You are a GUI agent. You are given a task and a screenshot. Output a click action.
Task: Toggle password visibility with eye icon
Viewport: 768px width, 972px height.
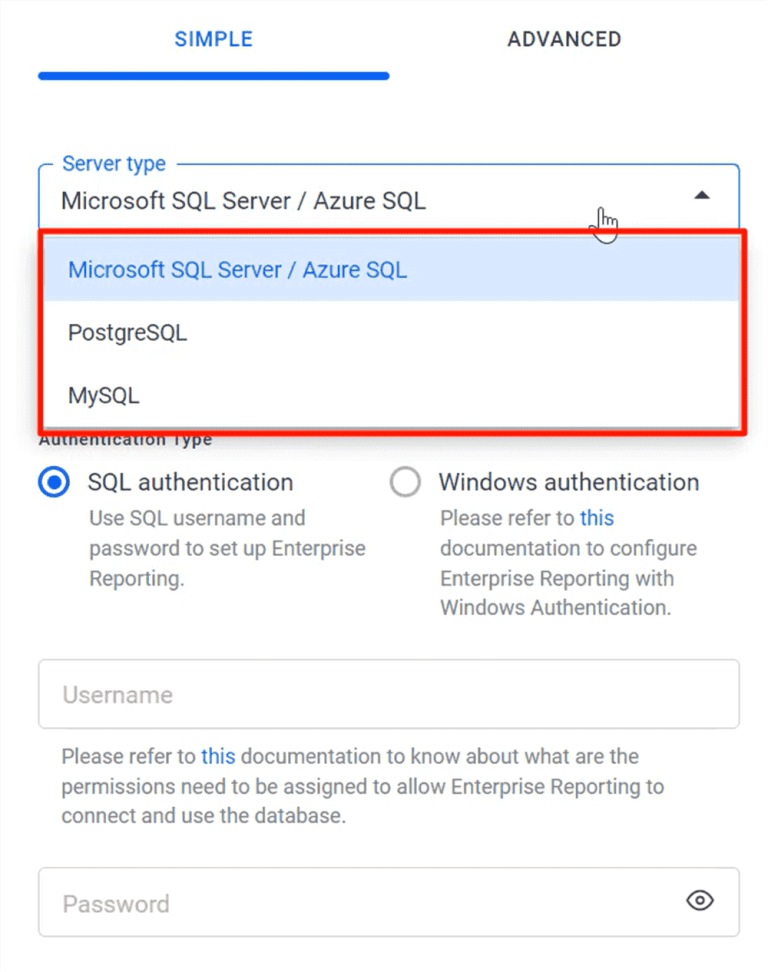click(x=700, y=900)
